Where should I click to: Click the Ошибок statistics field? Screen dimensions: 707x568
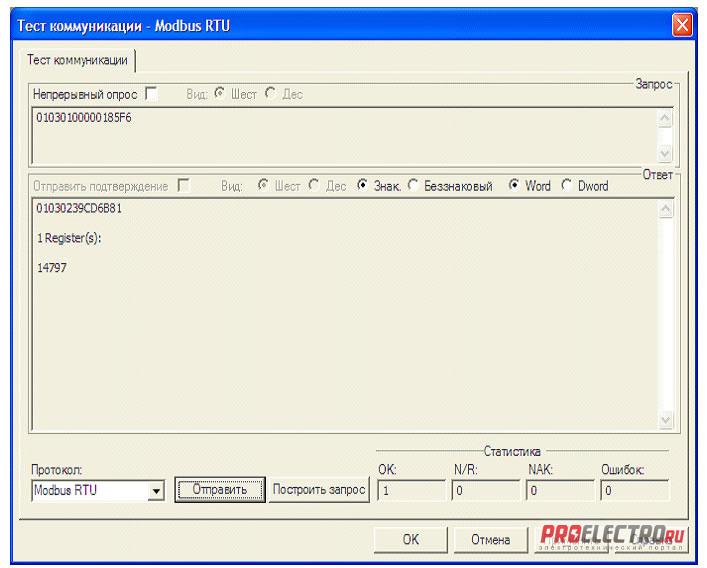[x=634, y=490]
